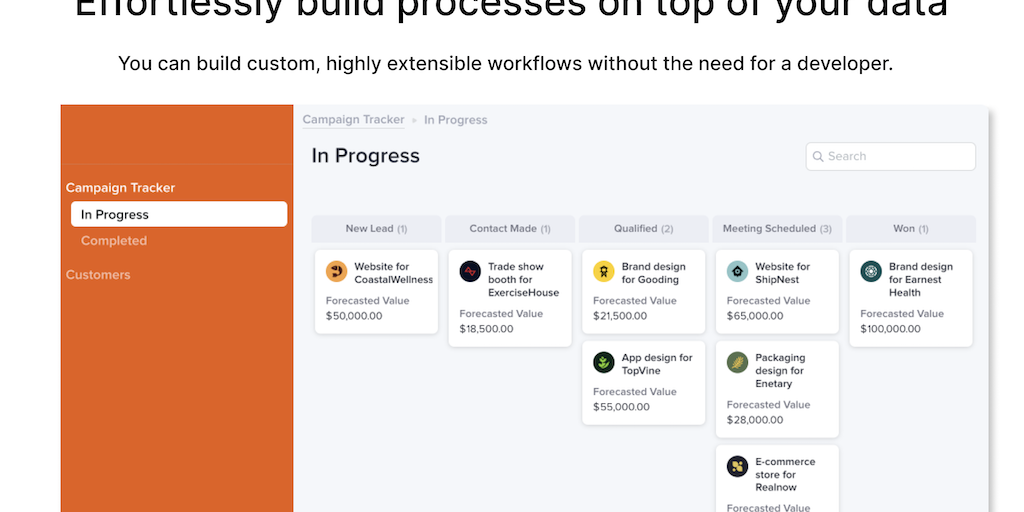Screen dimensions: 1024x512
Task: Click the TopVine green plant icon
Action: pos(603,362)
